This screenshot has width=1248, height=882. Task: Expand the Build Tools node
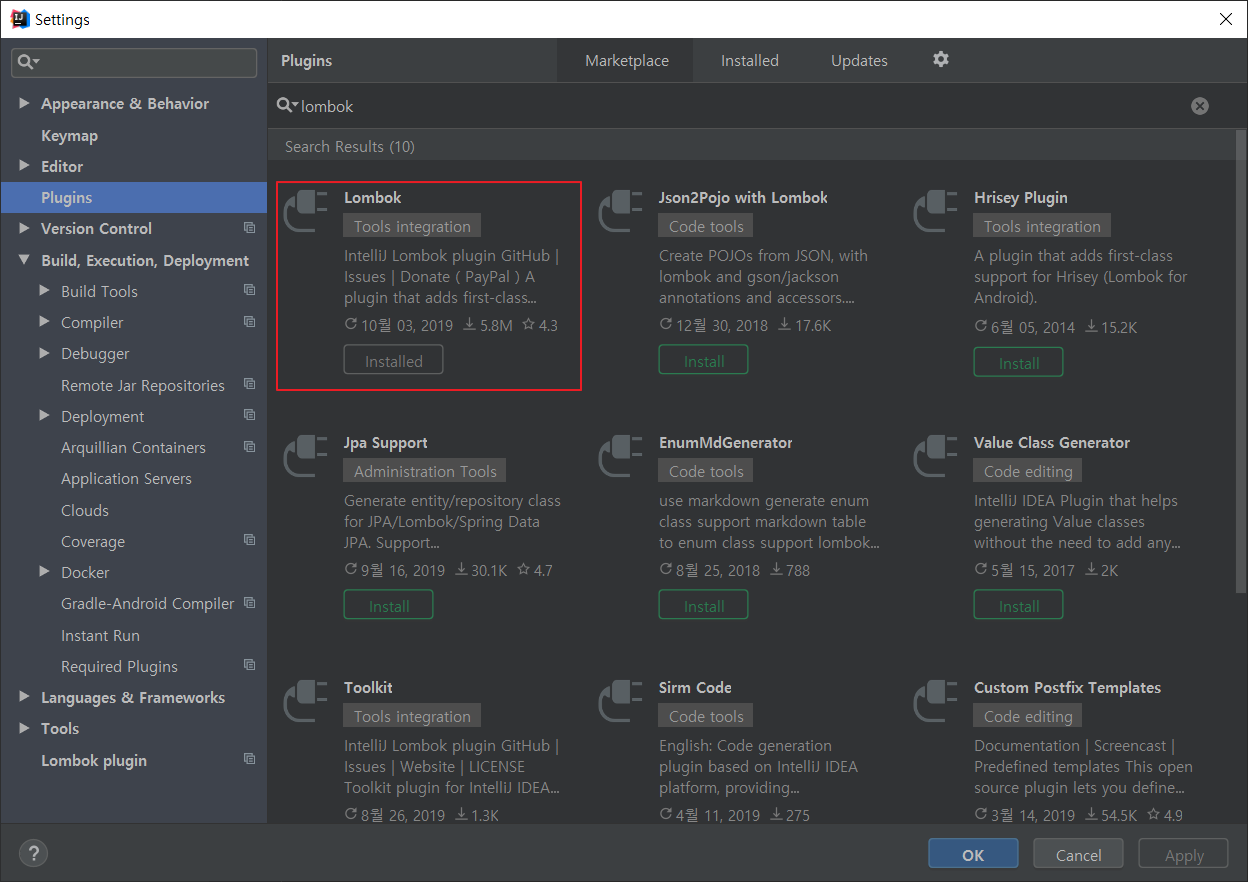tap(44, 291)
